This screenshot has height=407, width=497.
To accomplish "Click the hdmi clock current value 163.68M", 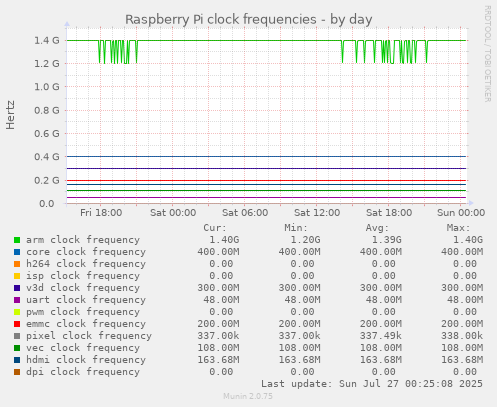I will click(218, 360).
